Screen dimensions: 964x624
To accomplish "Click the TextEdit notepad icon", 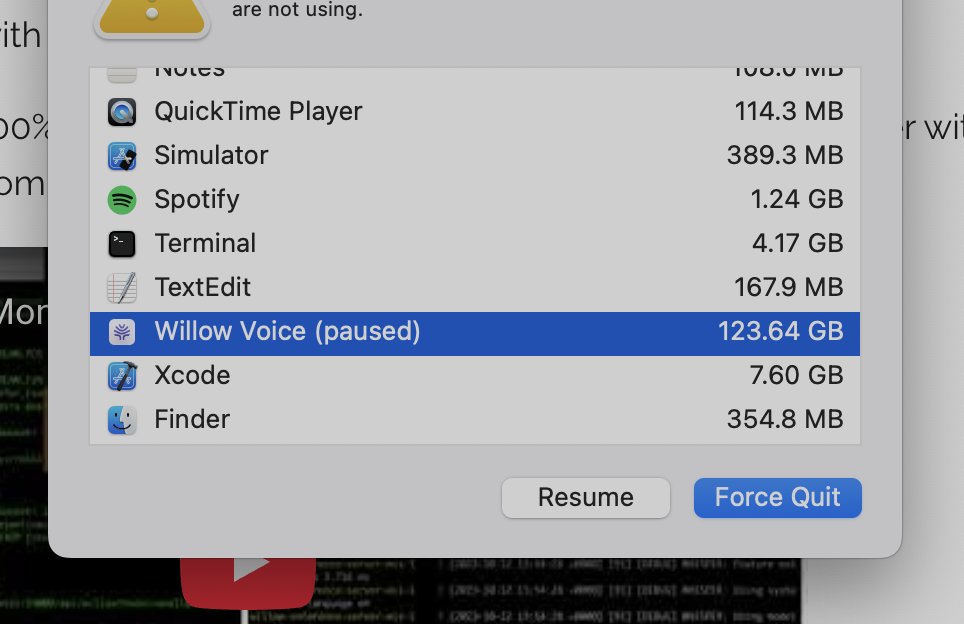I will (x=122, y=288).
